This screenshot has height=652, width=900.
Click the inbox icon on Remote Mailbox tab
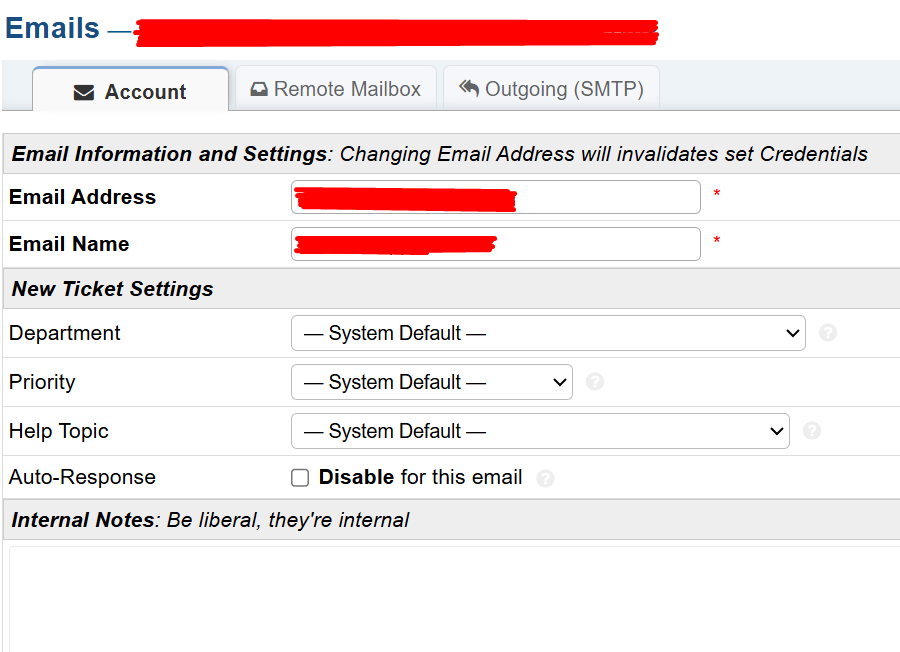coord(259,89)
